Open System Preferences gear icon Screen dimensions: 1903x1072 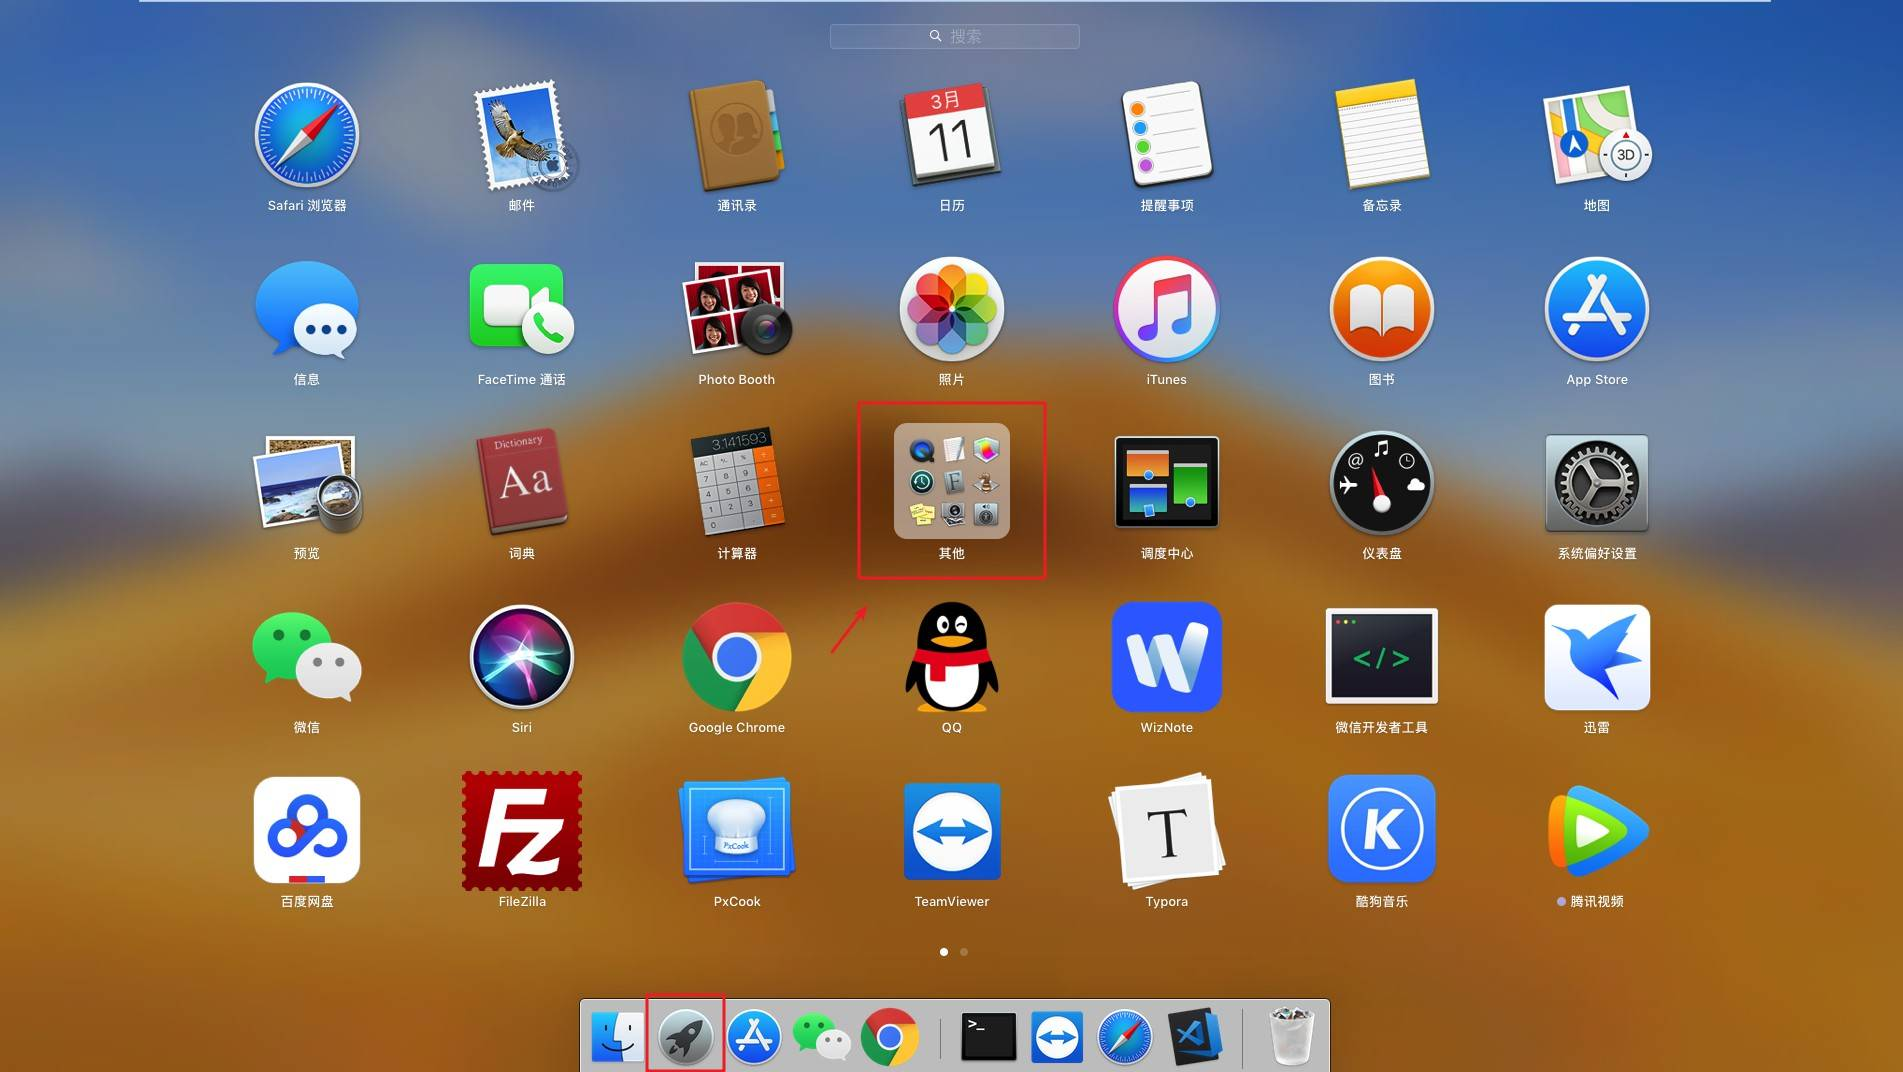(x=1596, y=483)
